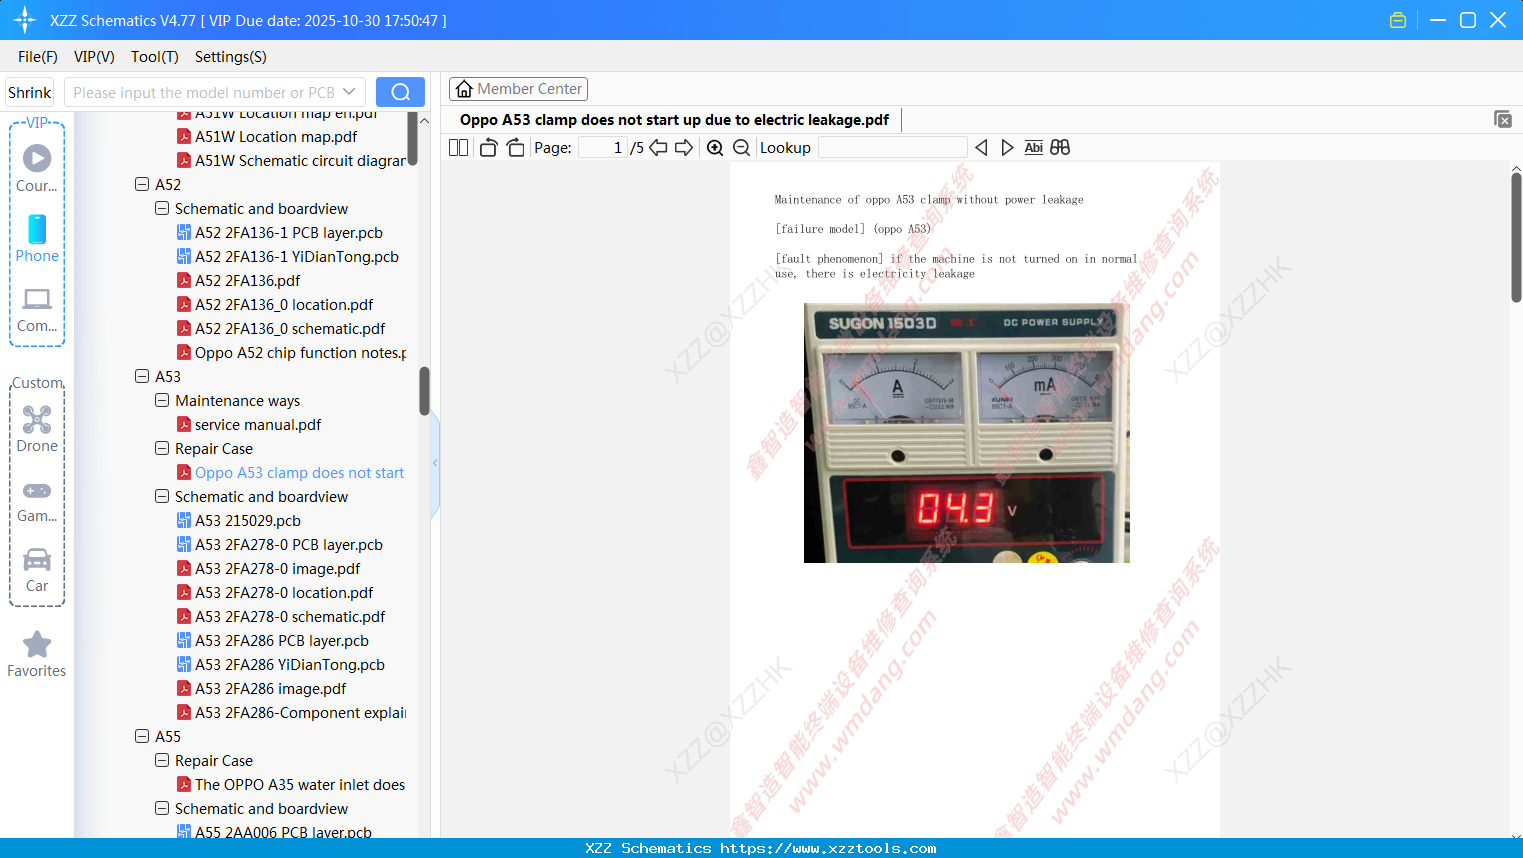The image size is (1523, 858).
Task: Rotate page clockwise
Action: click(x=515, y=148)
